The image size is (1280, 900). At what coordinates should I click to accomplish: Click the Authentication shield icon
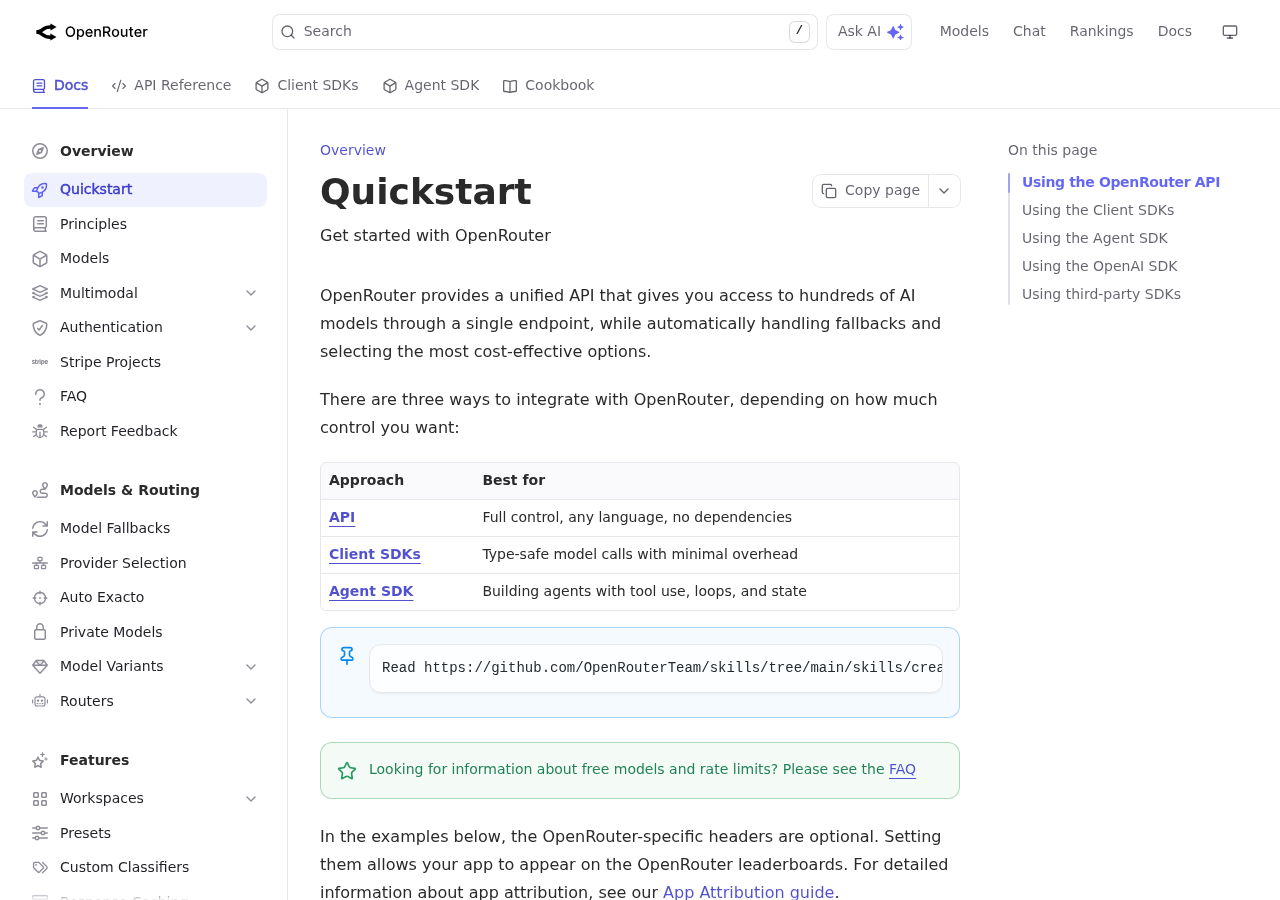click(x=40, y=328)
